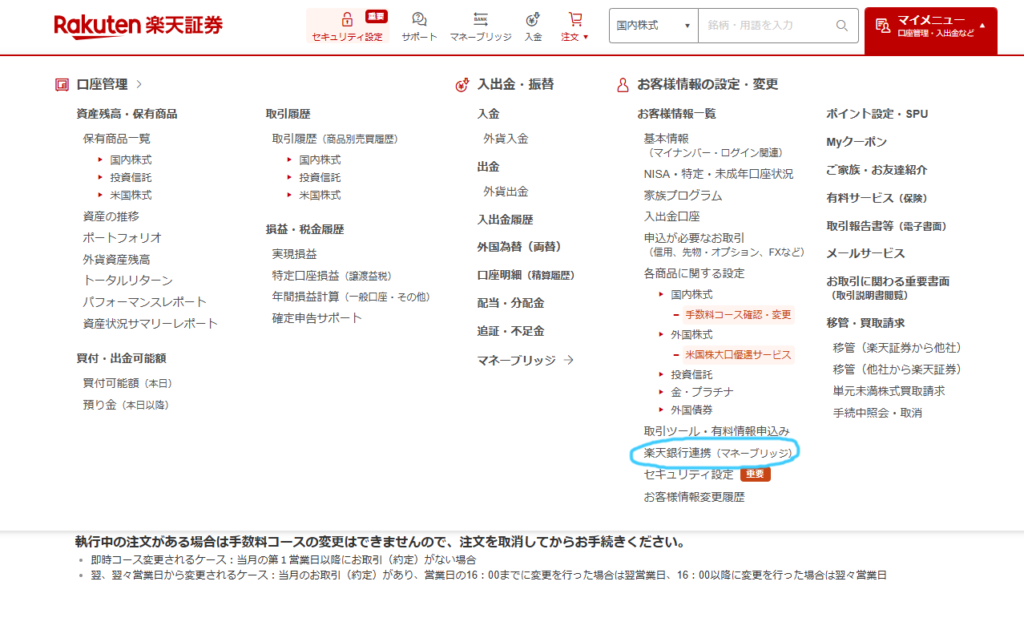Click the search magnifying glass icon
Image resolution: width=1024 pixels, height=642 pixels.
click(x=842, y=25)
